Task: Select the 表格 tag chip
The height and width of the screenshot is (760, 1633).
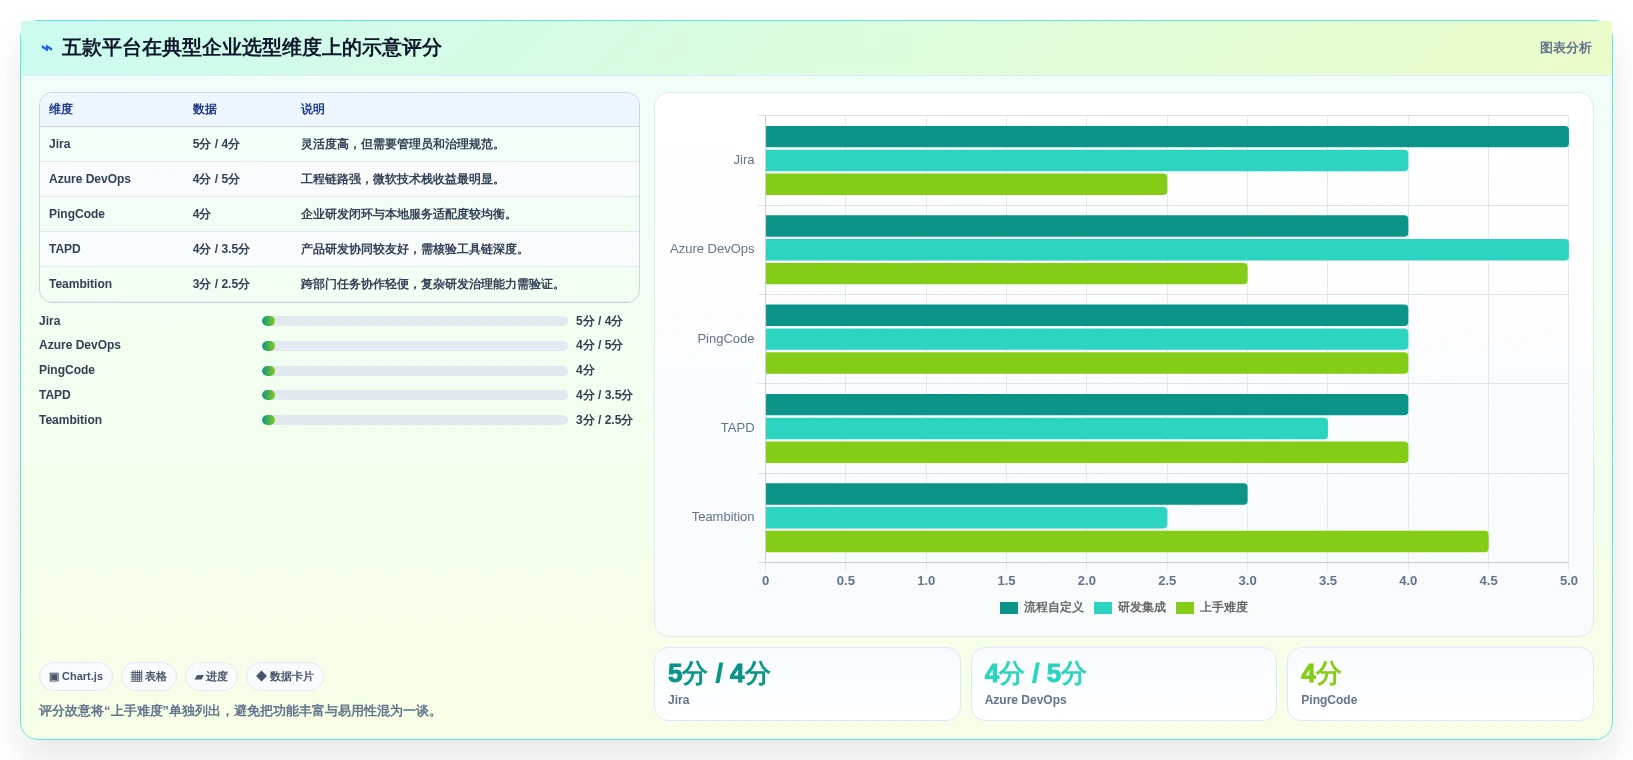Action: [149, 677]
